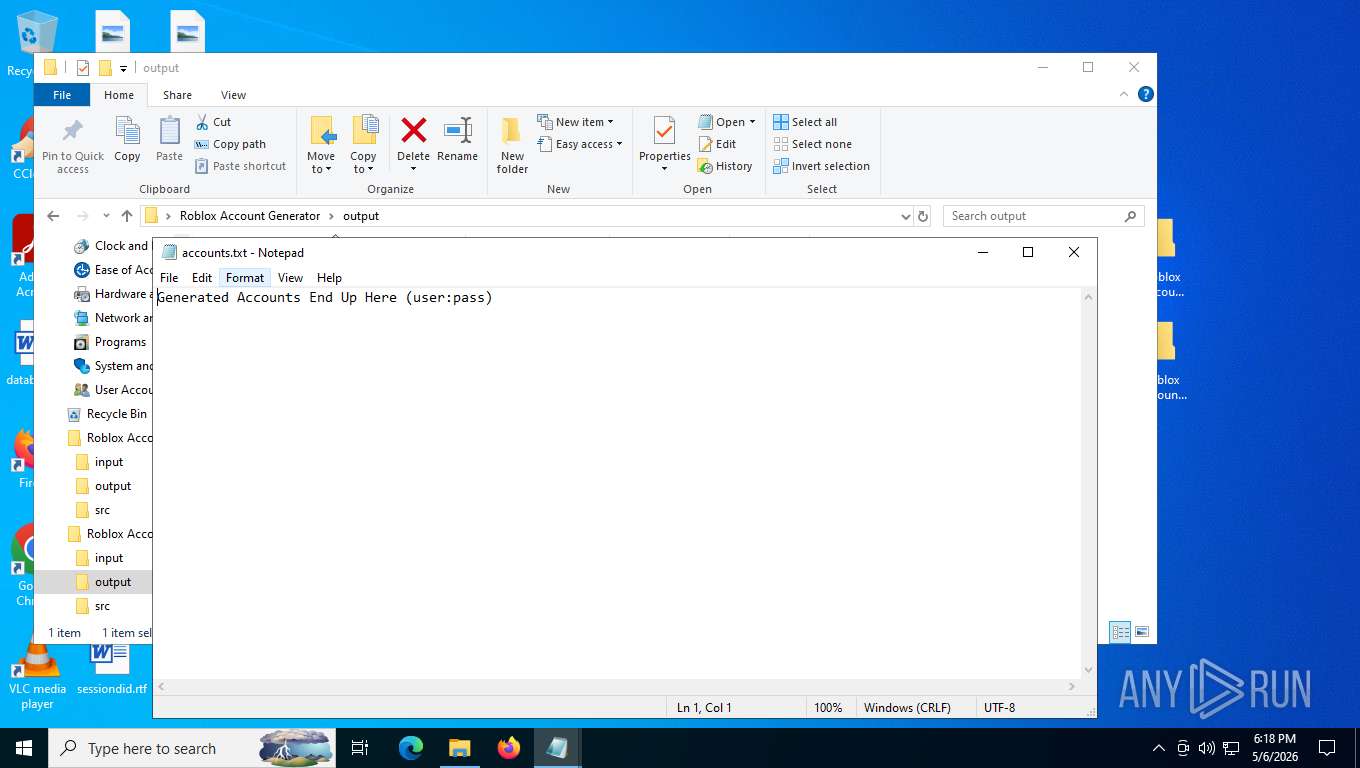
Task: Open the Notepad View menu
Action: (x=290, y=278)
